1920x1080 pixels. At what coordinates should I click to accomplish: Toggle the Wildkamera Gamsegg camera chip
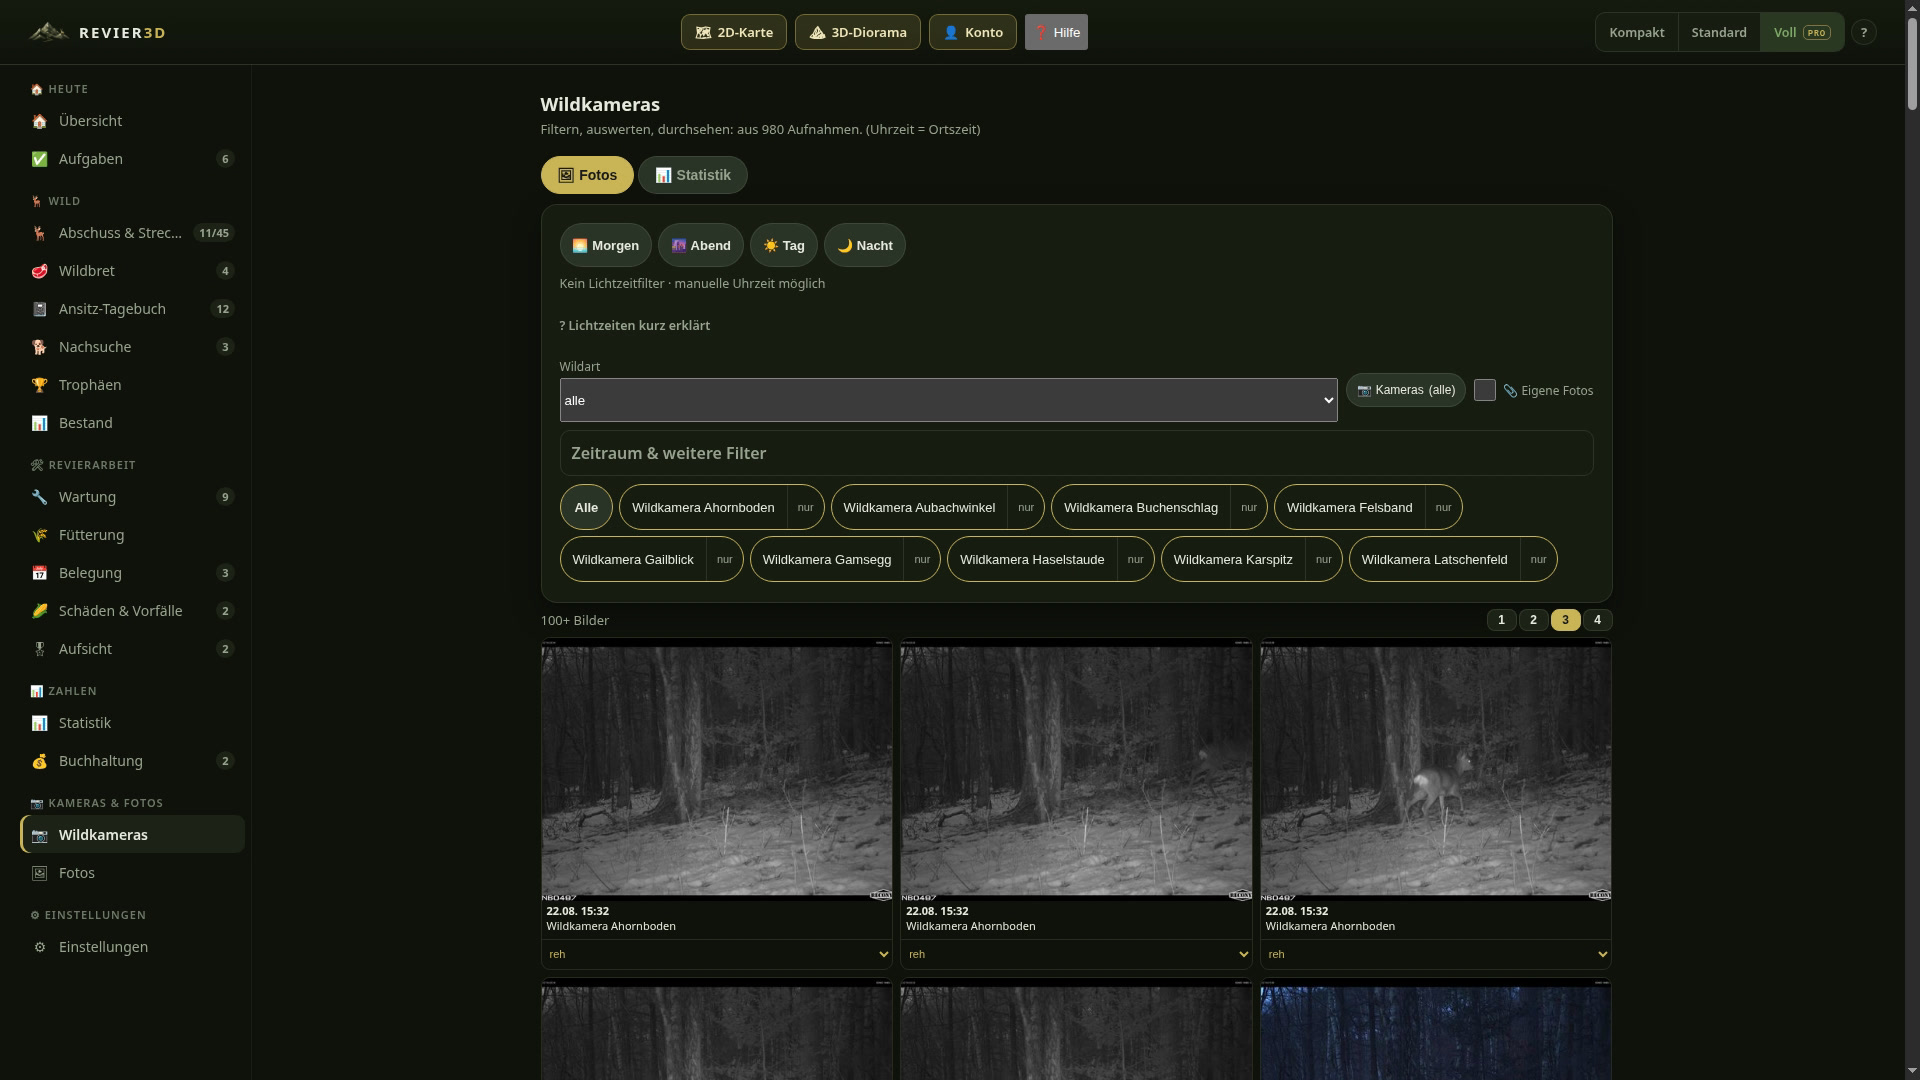(827, 559)
